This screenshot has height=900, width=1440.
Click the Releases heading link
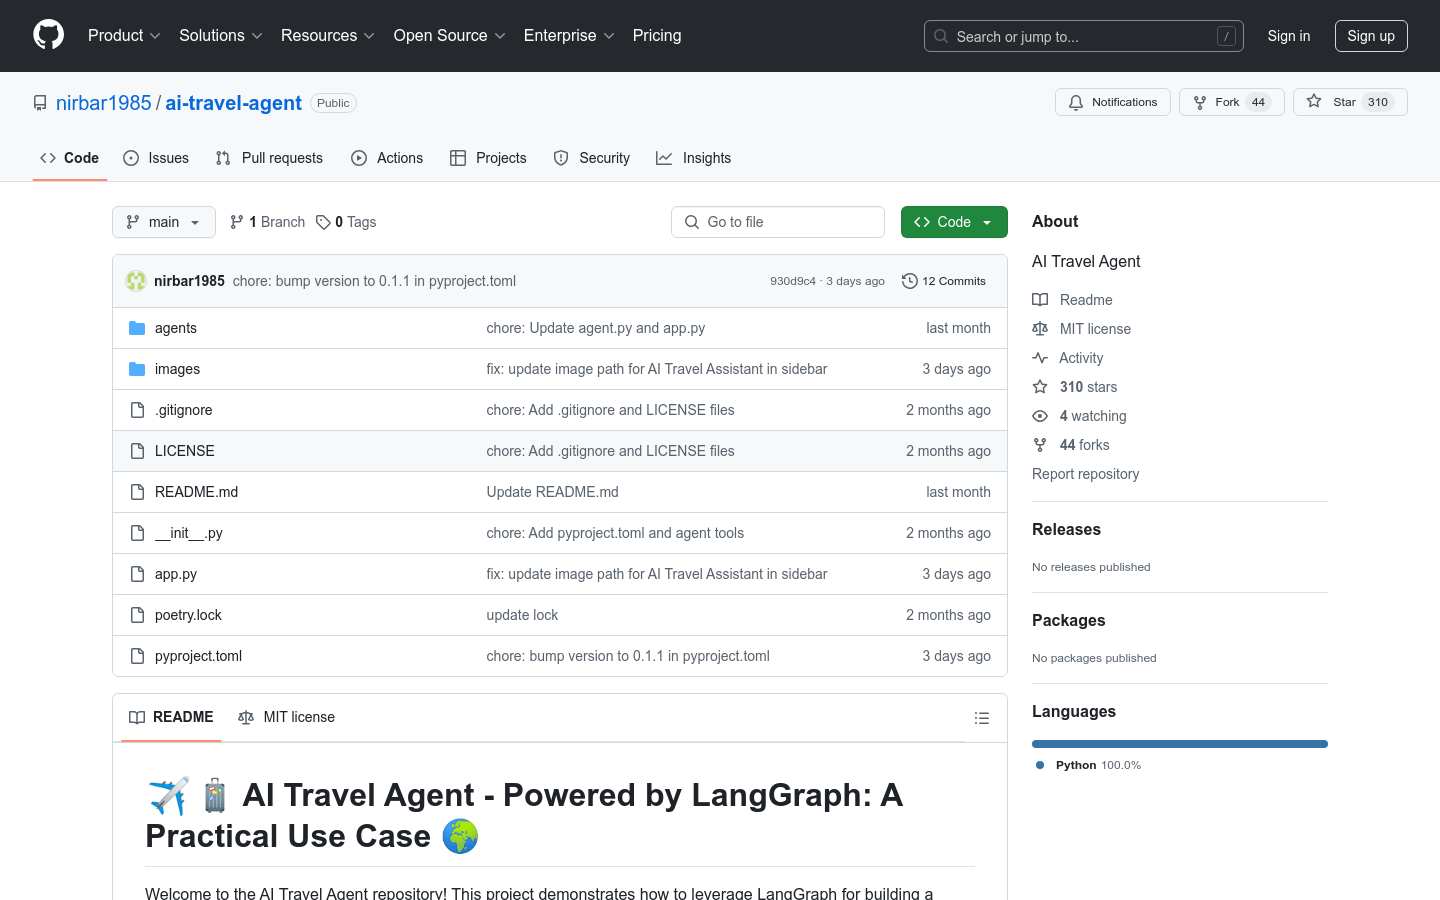pos(1066,529)
